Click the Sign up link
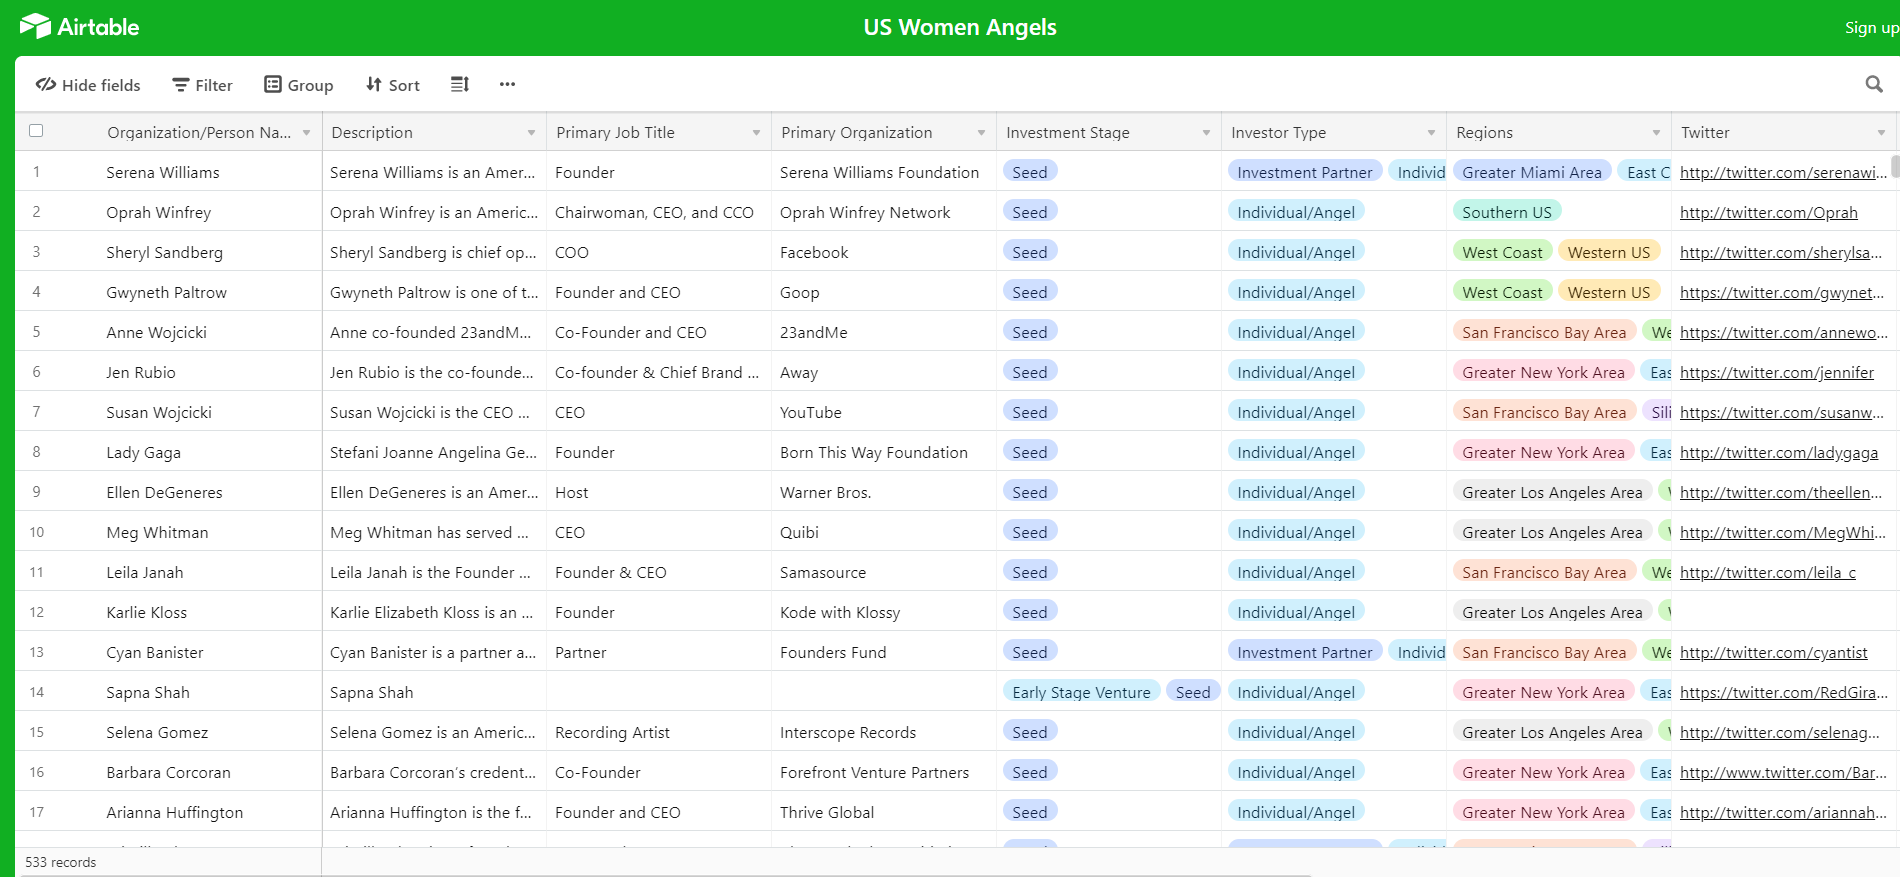The height and width of the screenshot is (877, 1900). point(1870,28)
